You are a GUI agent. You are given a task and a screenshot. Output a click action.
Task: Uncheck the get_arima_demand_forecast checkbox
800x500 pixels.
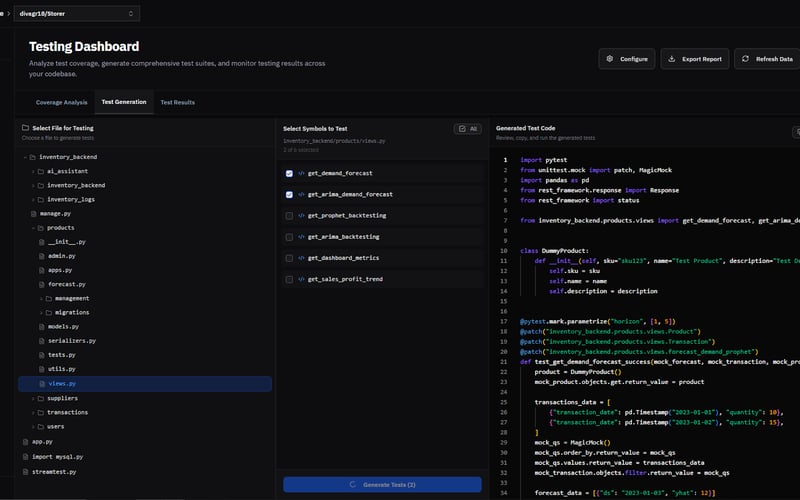(289, 194)
